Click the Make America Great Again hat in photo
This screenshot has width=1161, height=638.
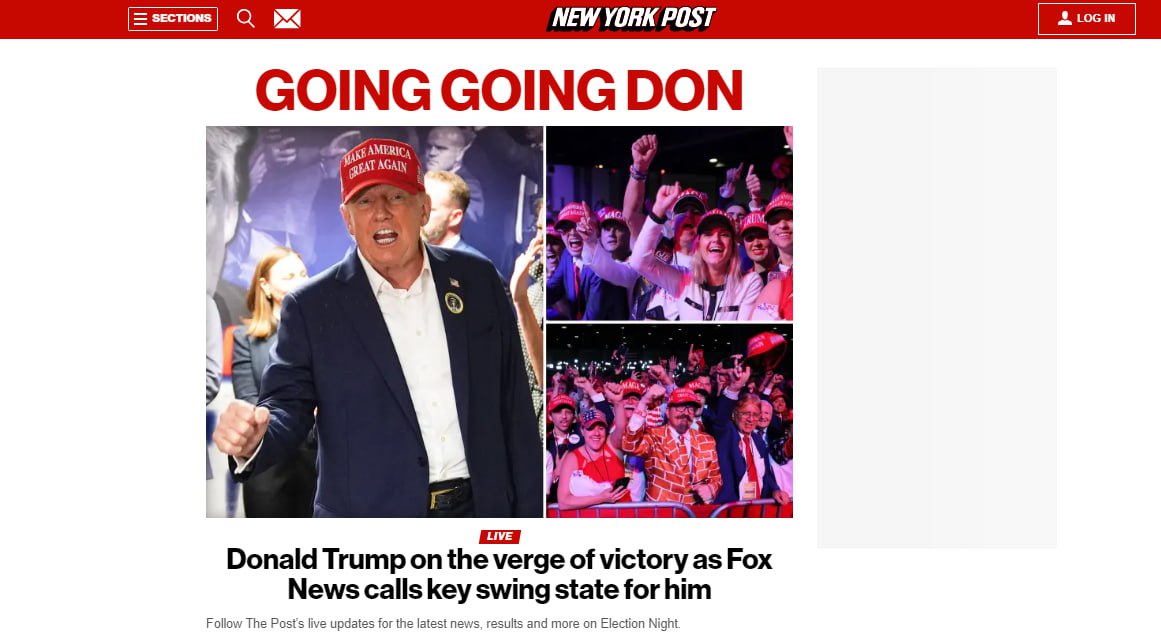click(381, 169)
